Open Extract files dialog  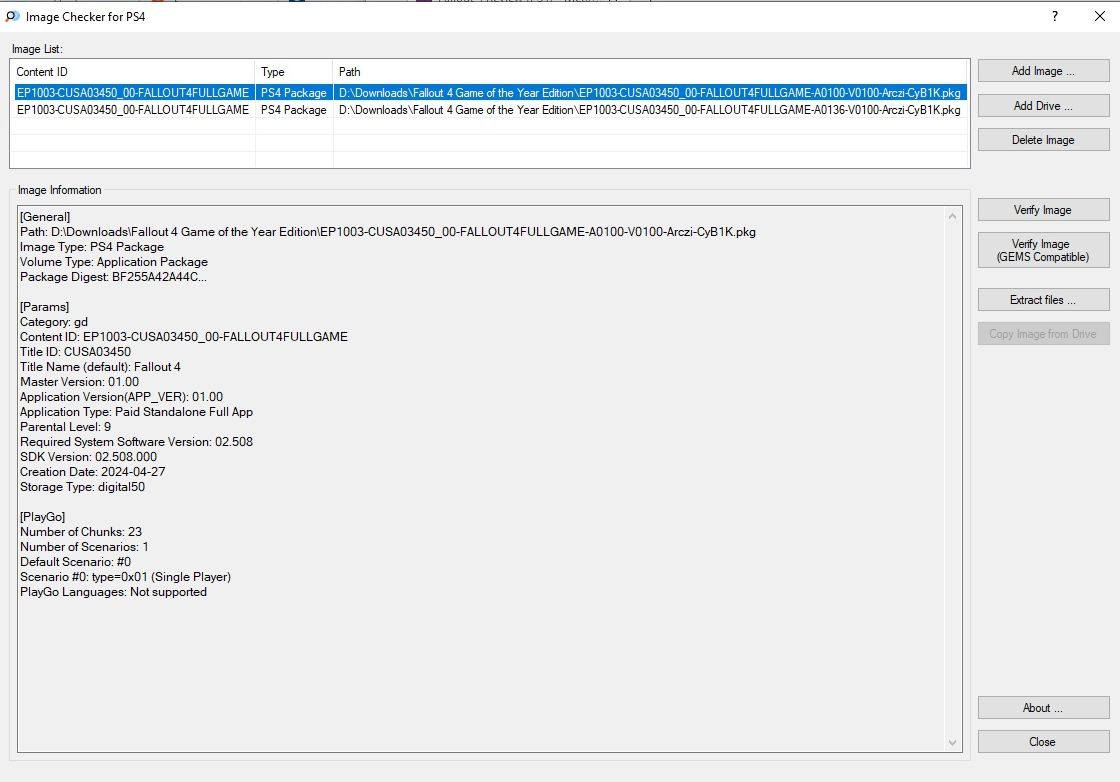(x=1043, y=300)
